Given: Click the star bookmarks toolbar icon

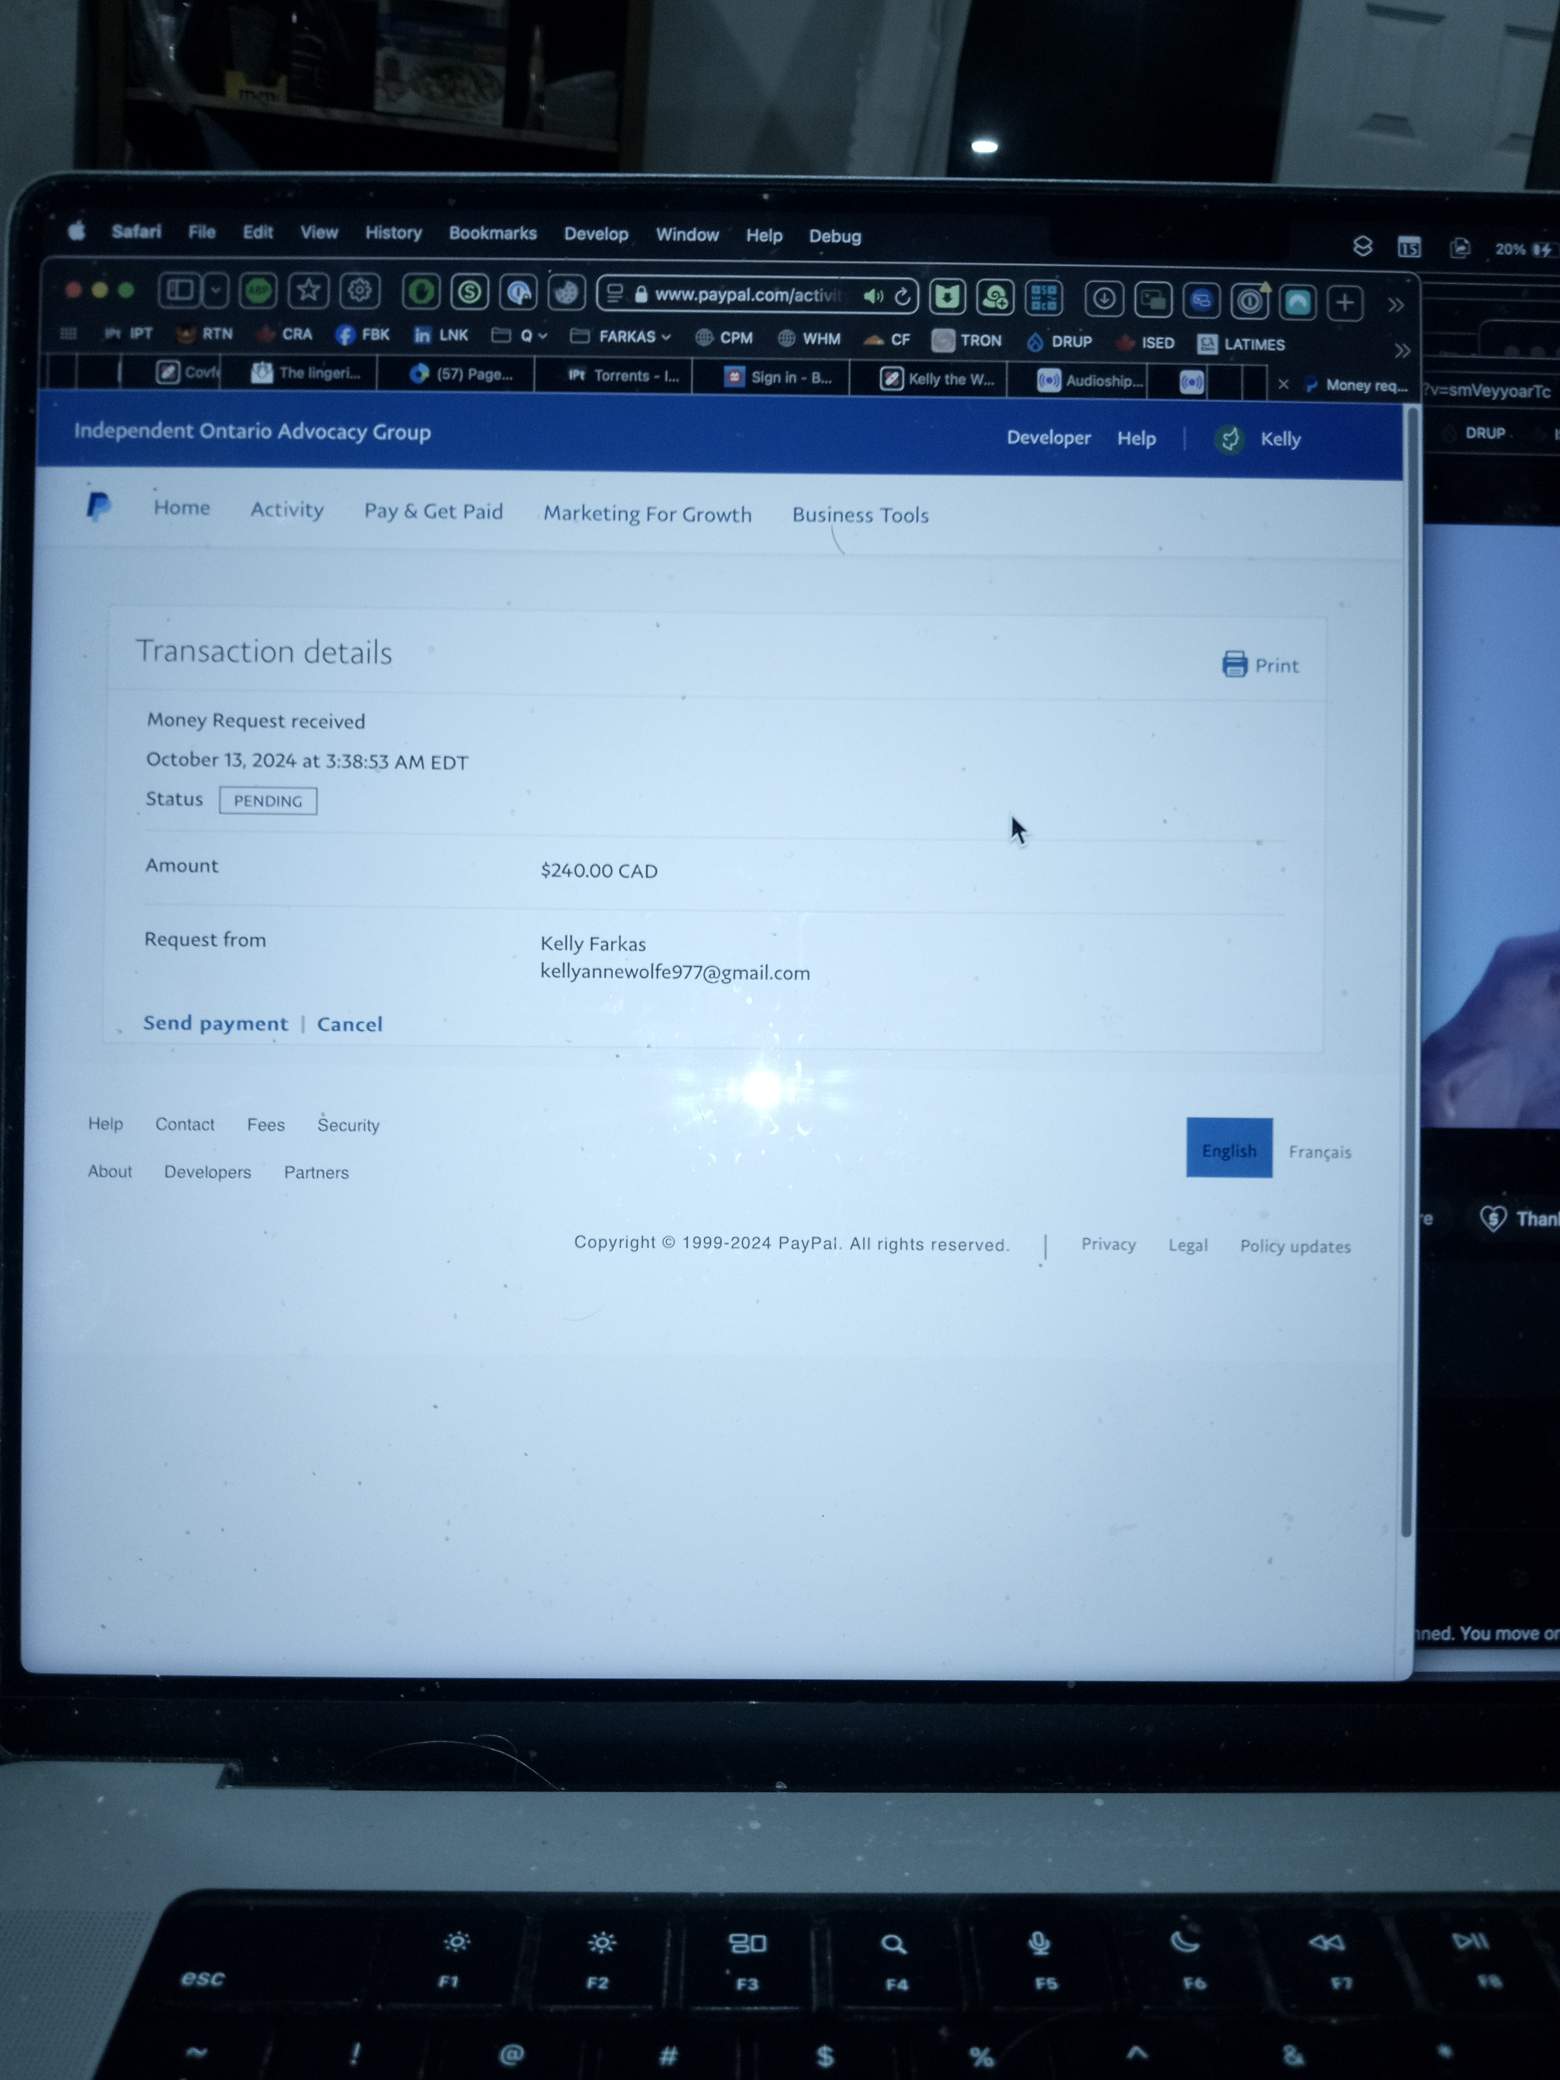Looking at the screenshot, I should click(x=308, y=291).
